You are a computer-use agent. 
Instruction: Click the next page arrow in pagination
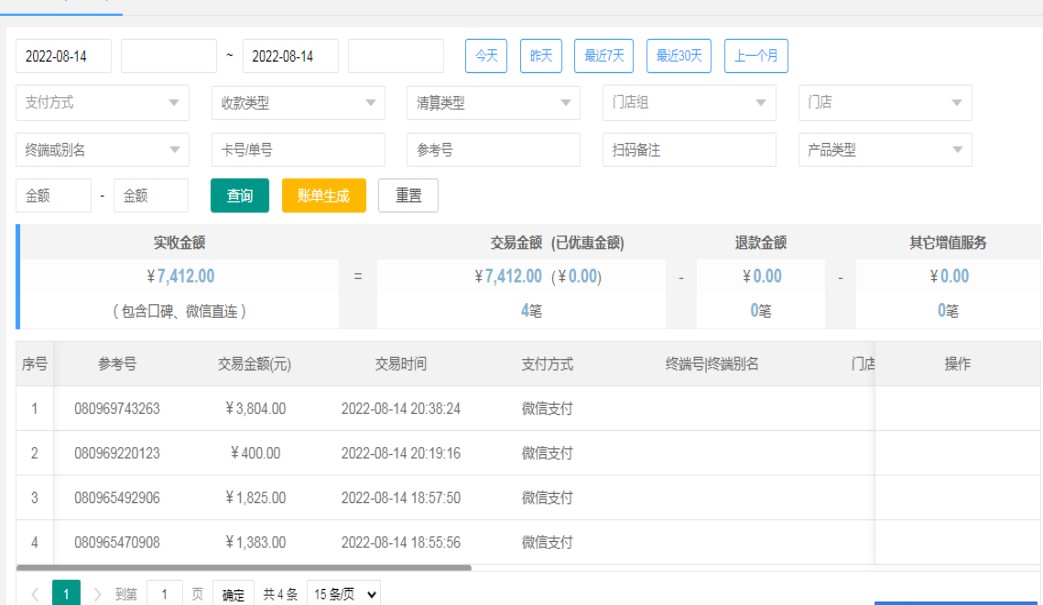[x=97, y=595]
